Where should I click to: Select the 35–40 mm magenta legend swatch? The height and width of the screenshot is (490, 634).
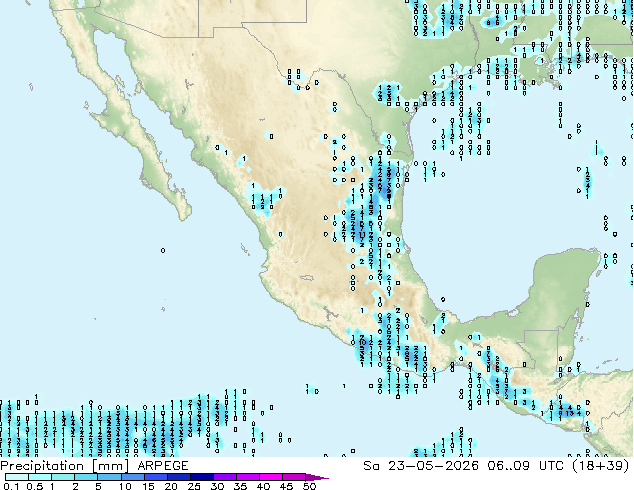247,477
